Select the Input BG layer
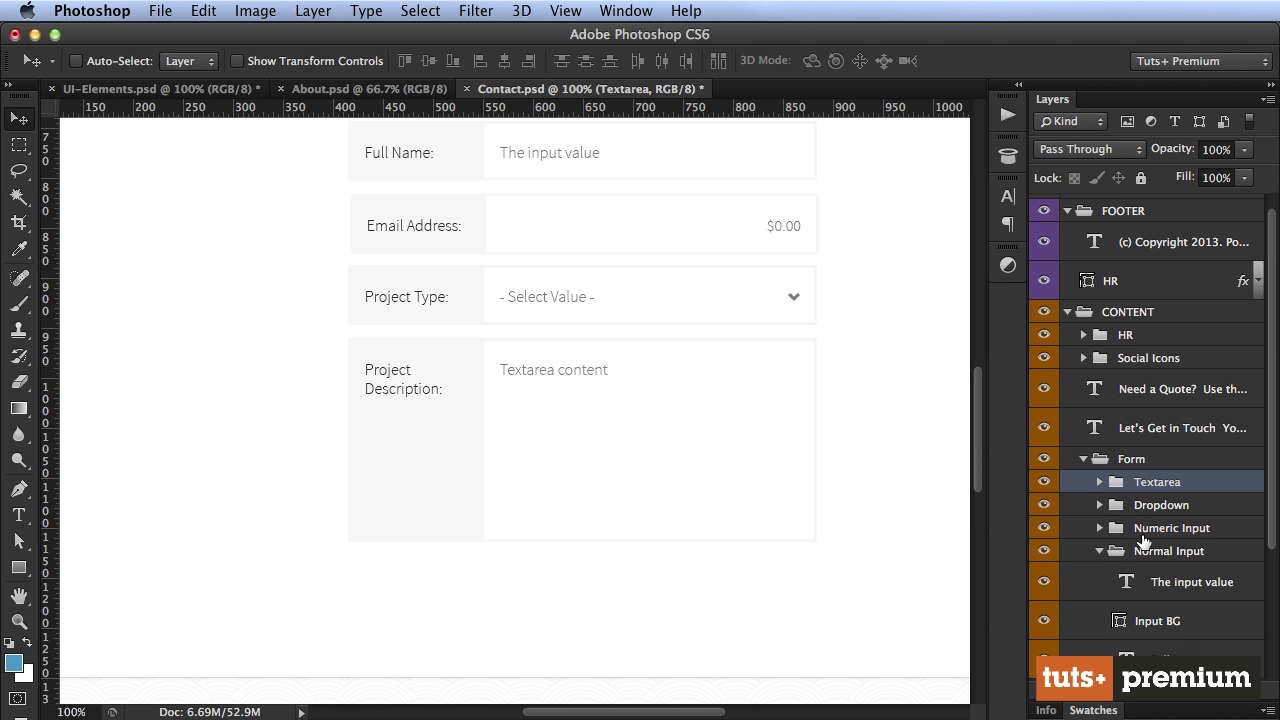 (x=1157, y=621)
